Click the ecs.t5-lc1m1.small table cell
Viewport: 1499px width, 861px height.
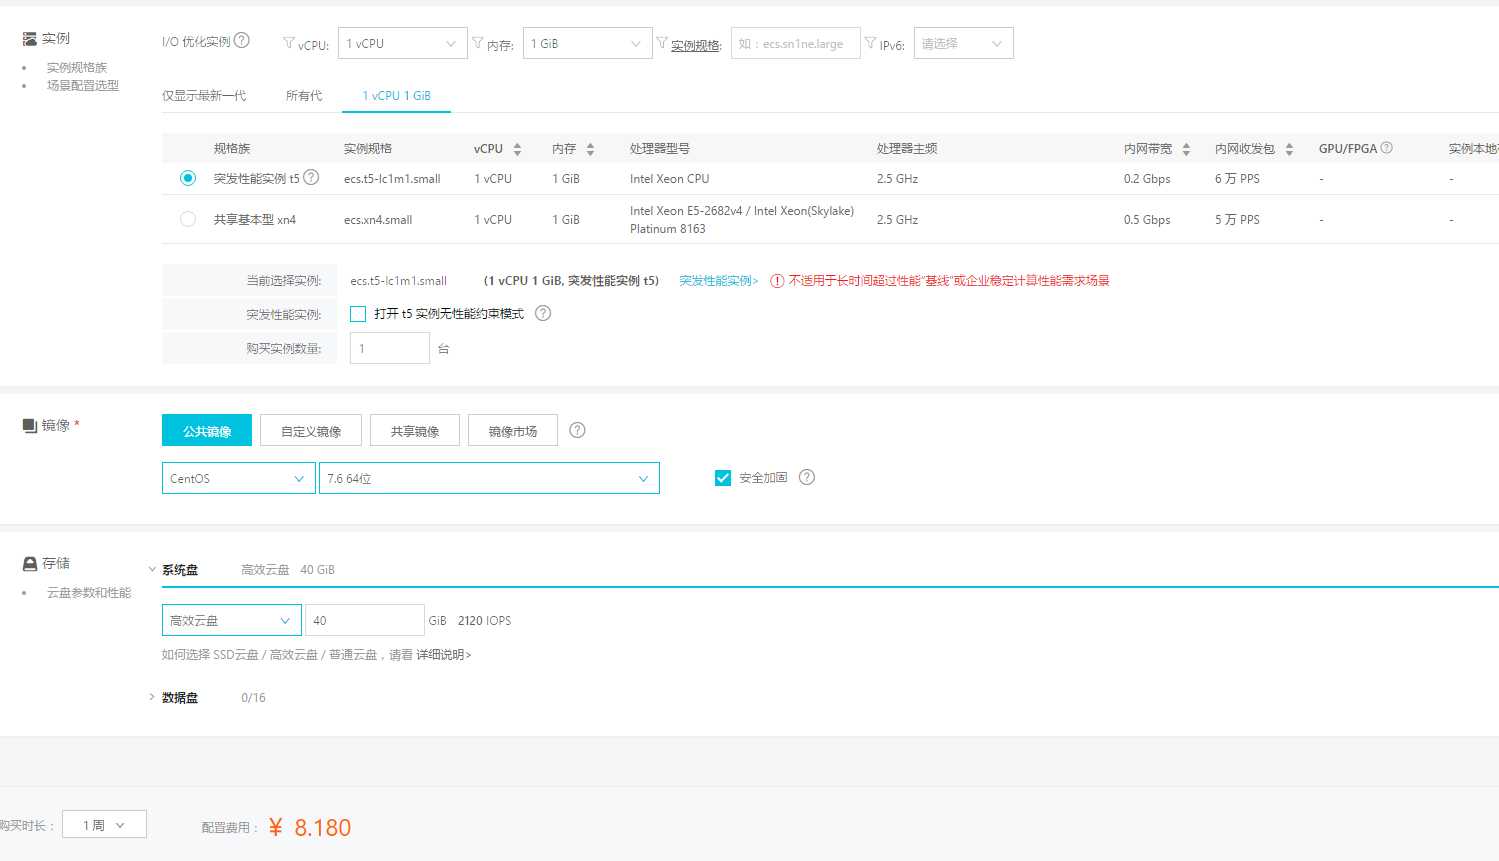pyautogui.click(x=392, y=179)
